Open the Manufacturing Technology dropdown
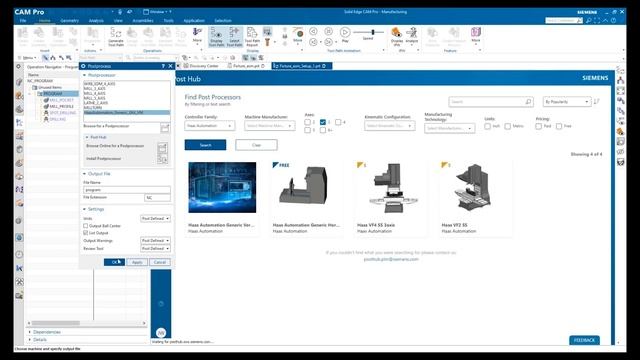 point(450,128)
